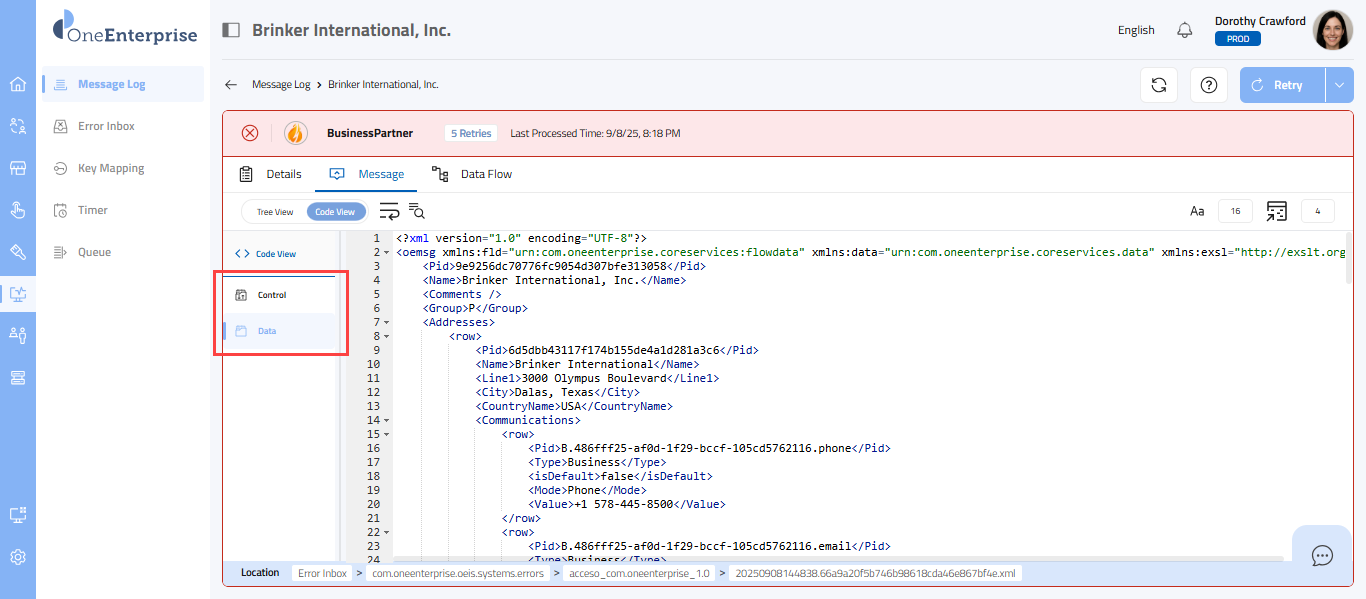Open the help question mark icon
The image size is (1366, 599).
pos(1208,85)
